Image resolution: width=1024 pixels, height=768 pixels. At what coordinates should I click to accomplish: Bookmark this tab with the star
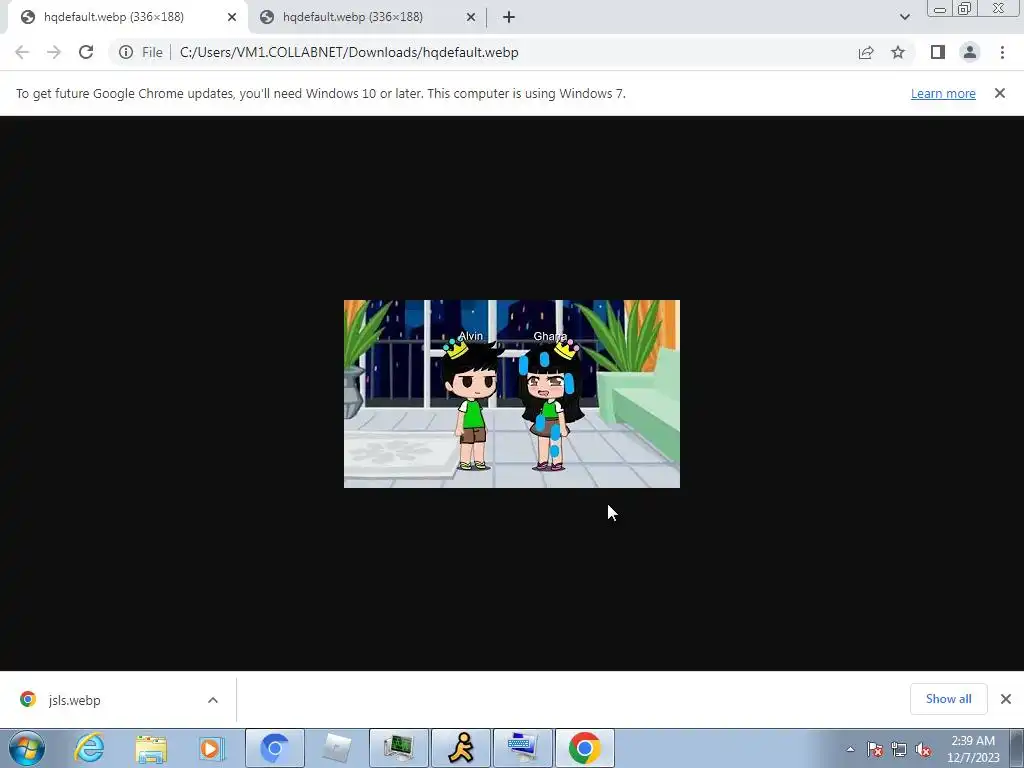point(898,52)
